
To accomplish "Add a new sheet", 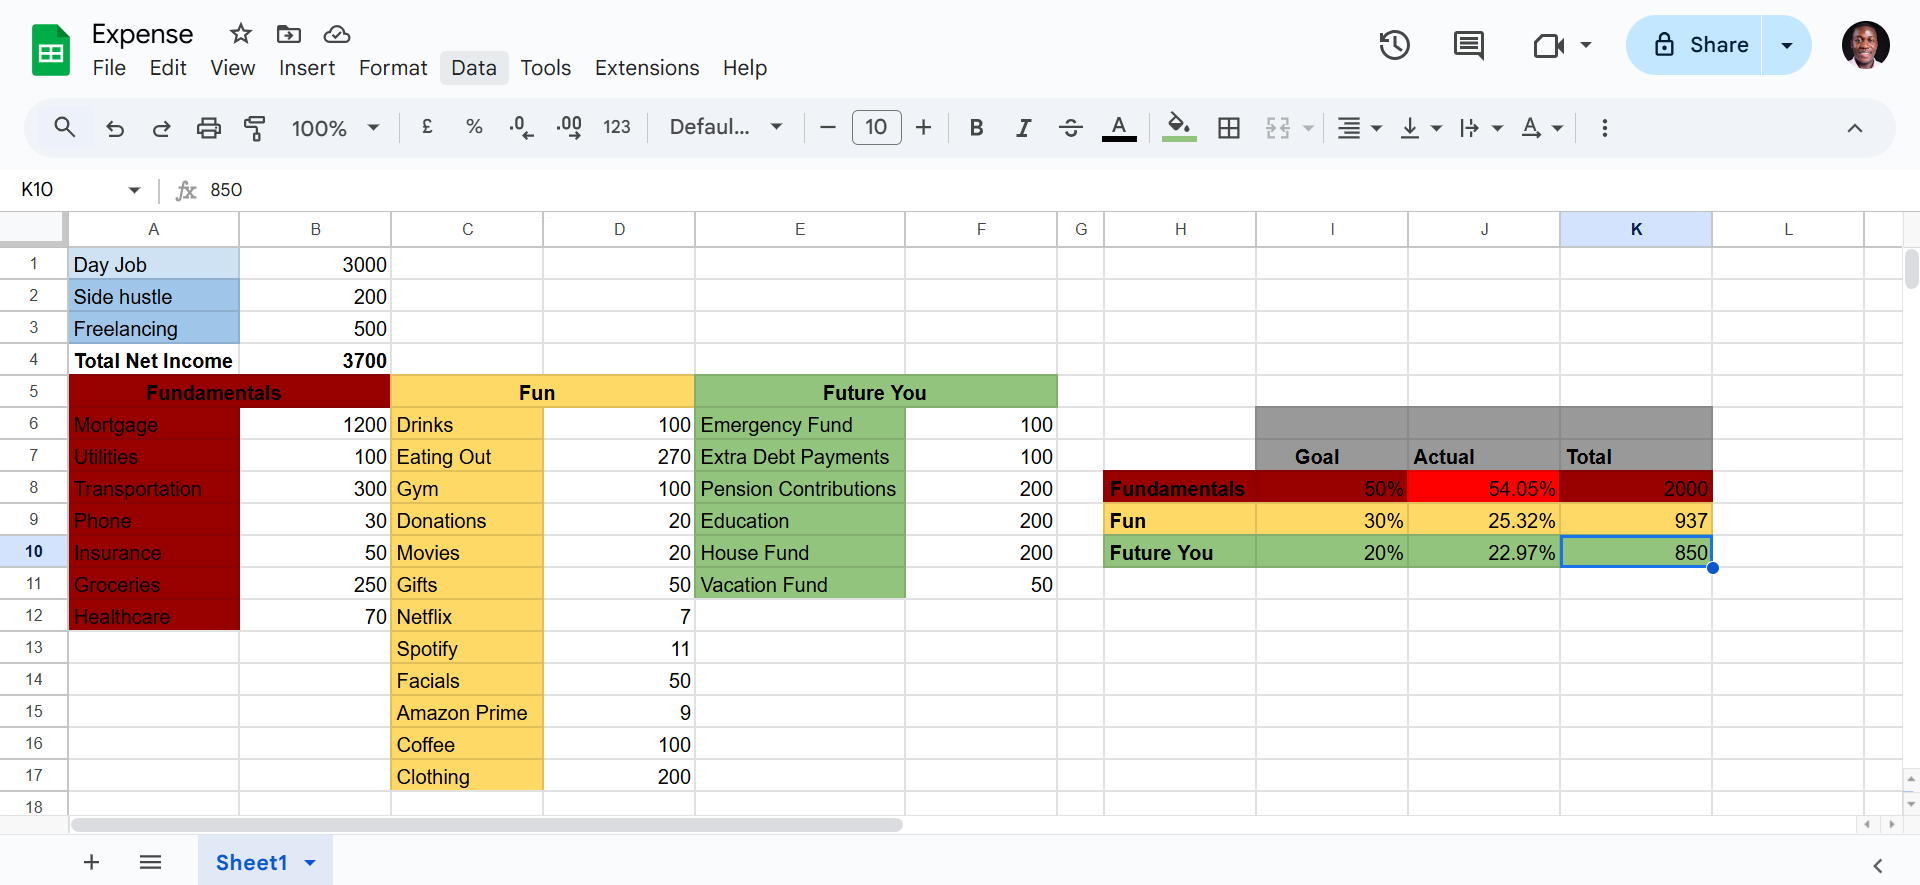I will pos(91,862).
